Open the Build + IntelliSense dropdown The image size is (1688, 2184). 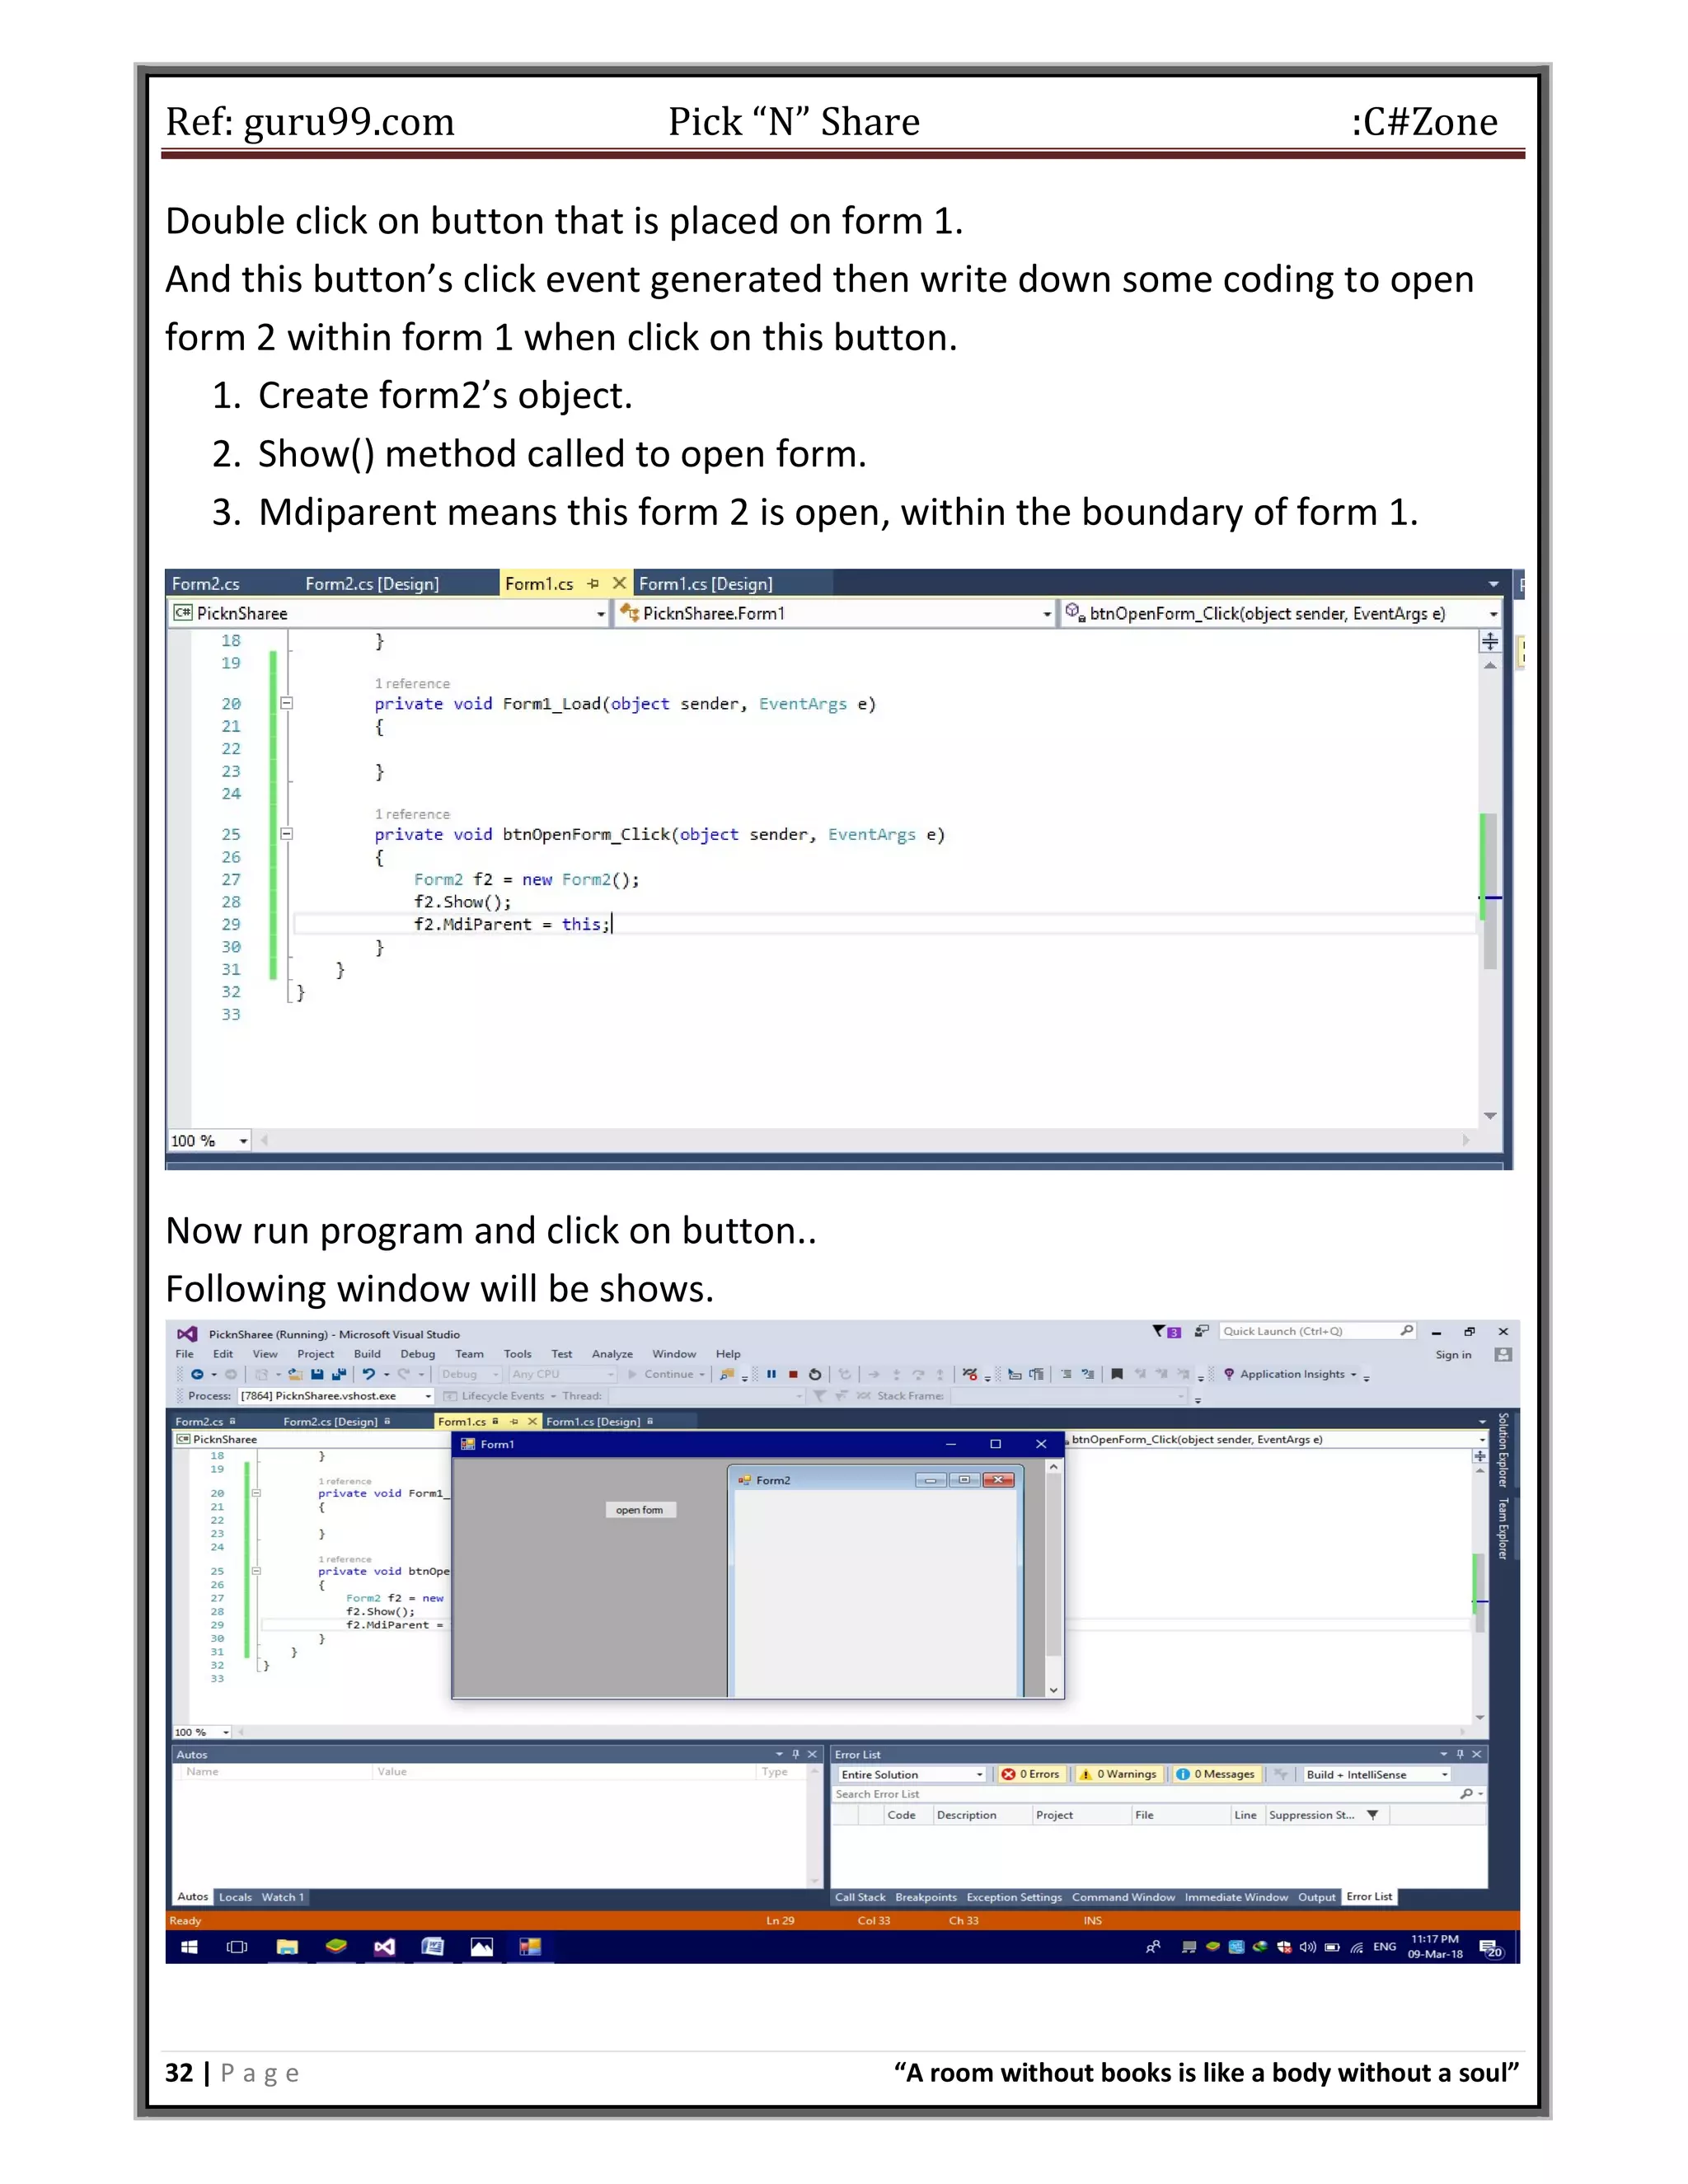tap(1375, 1774)
